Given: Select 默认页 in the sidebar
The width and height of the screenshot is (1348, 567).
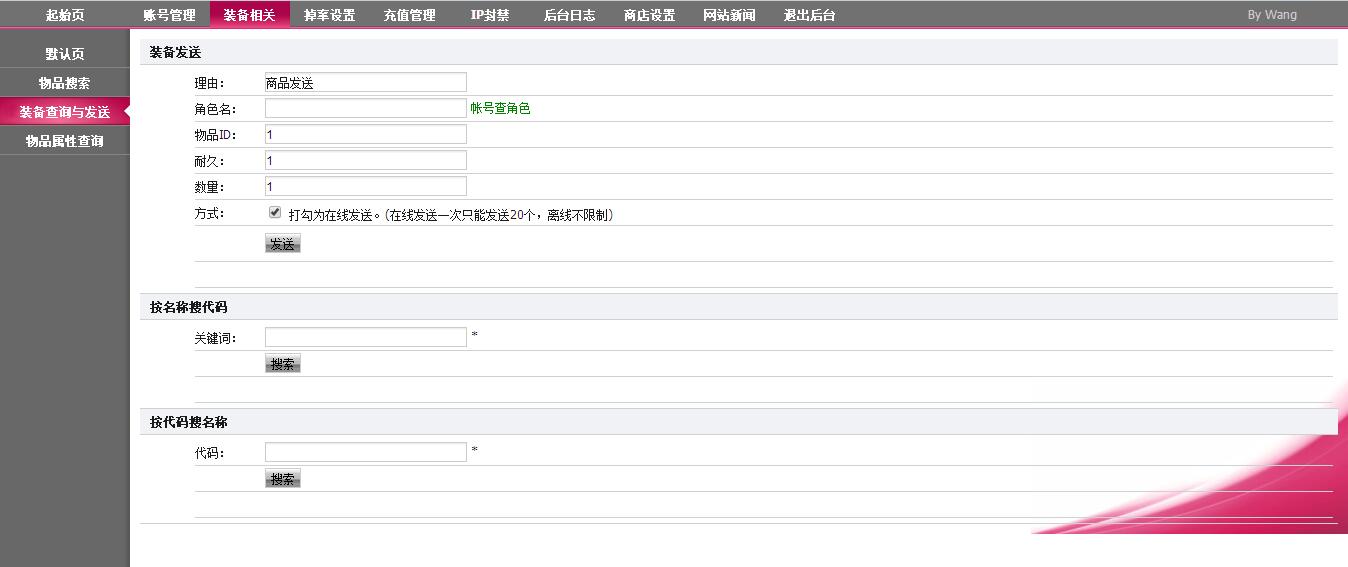Looking at the screenshot, I should pyautogui.click(x=65, y=54).
